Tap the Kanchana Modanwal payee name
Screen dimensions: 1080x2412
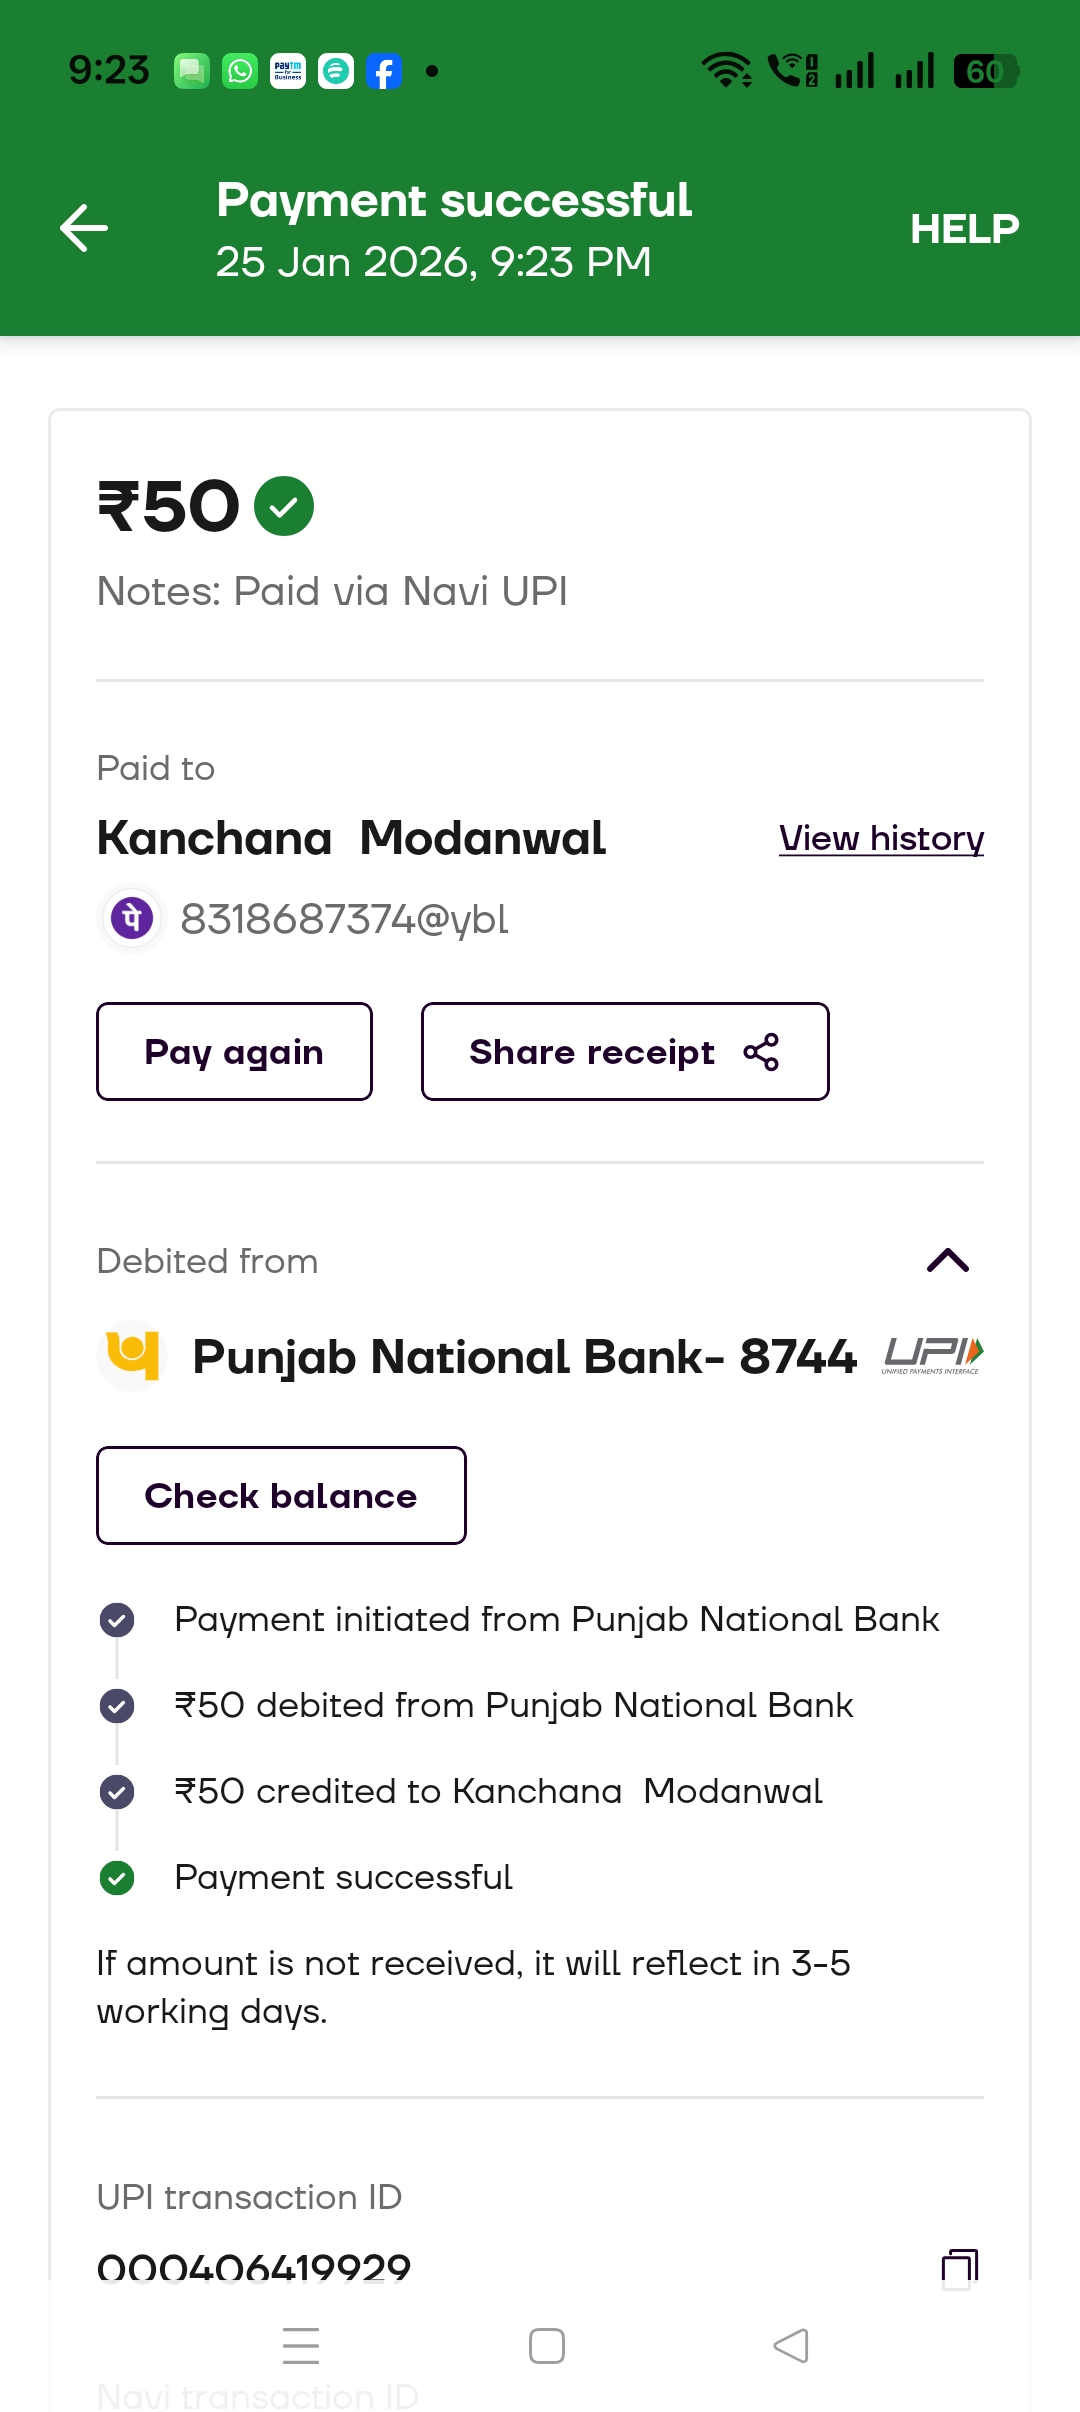pyautogui.click(x=351, y=838)
